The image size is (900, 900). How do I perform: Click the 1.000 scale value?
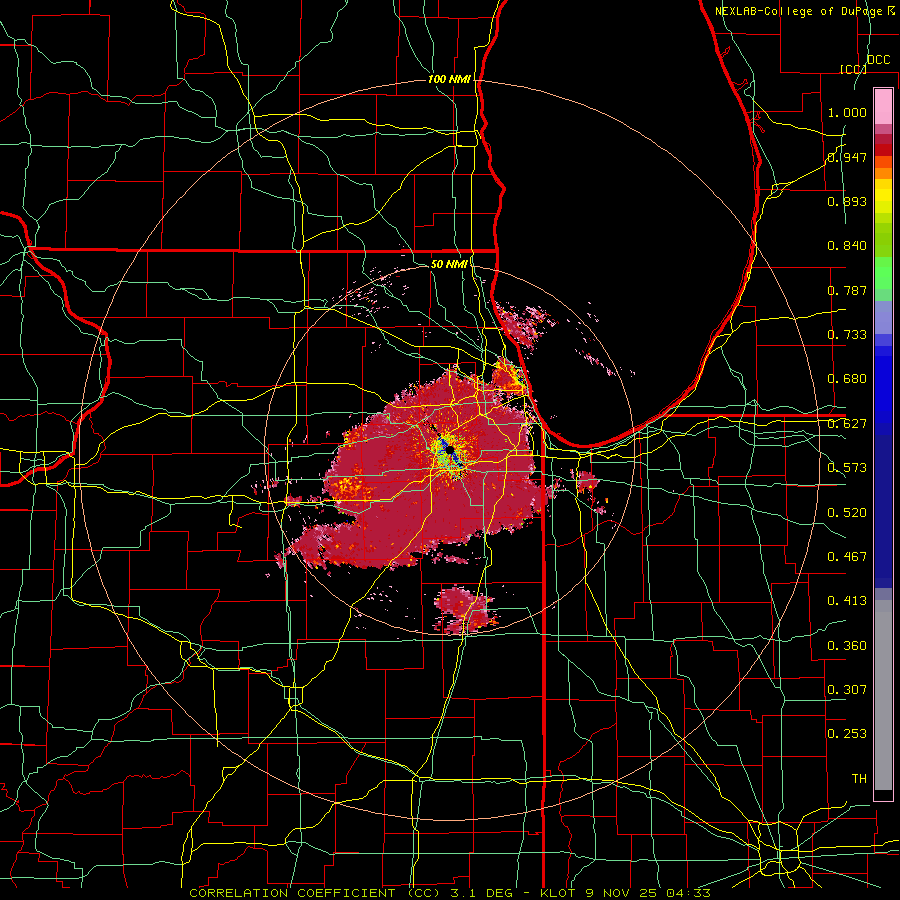847,112
